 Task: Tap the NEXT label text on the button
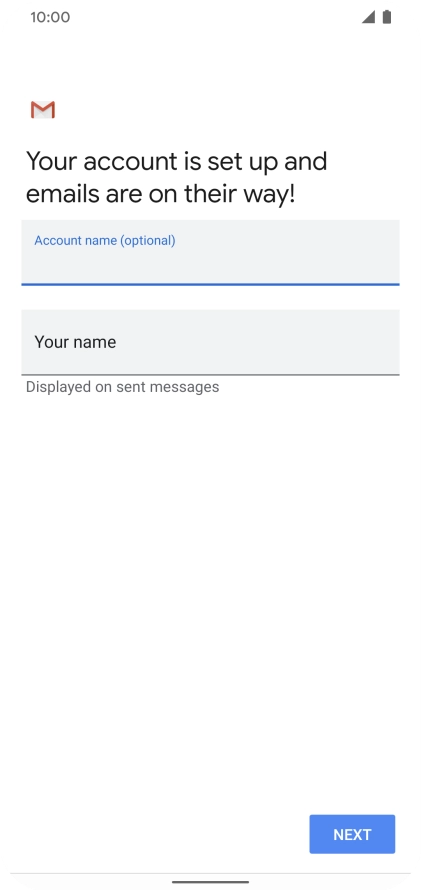pos(352,834)
